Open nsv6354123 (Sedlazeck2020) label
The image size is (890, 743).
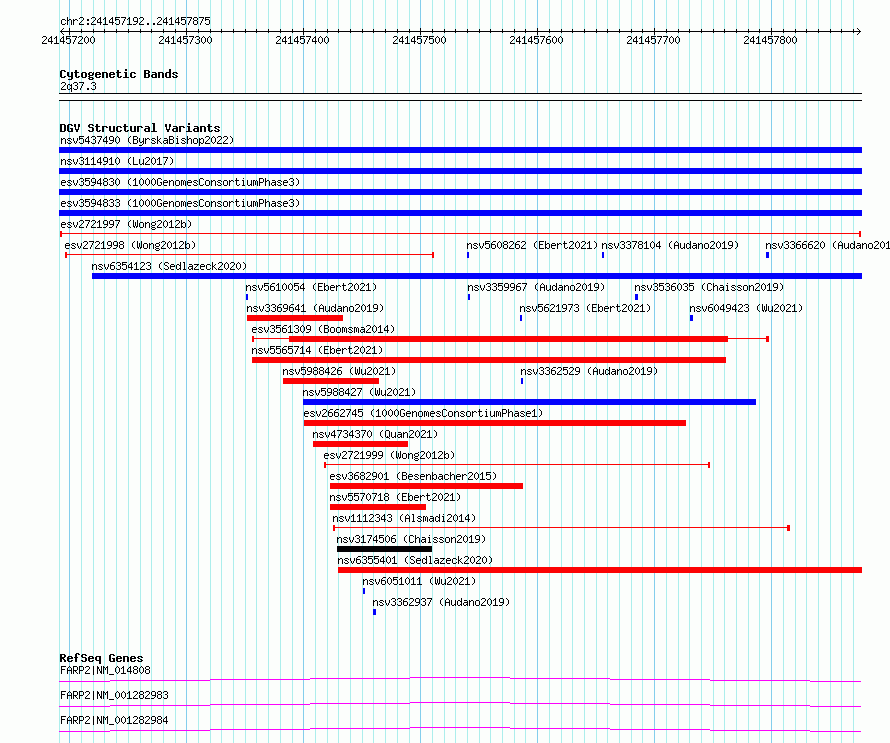click(169, 266)
